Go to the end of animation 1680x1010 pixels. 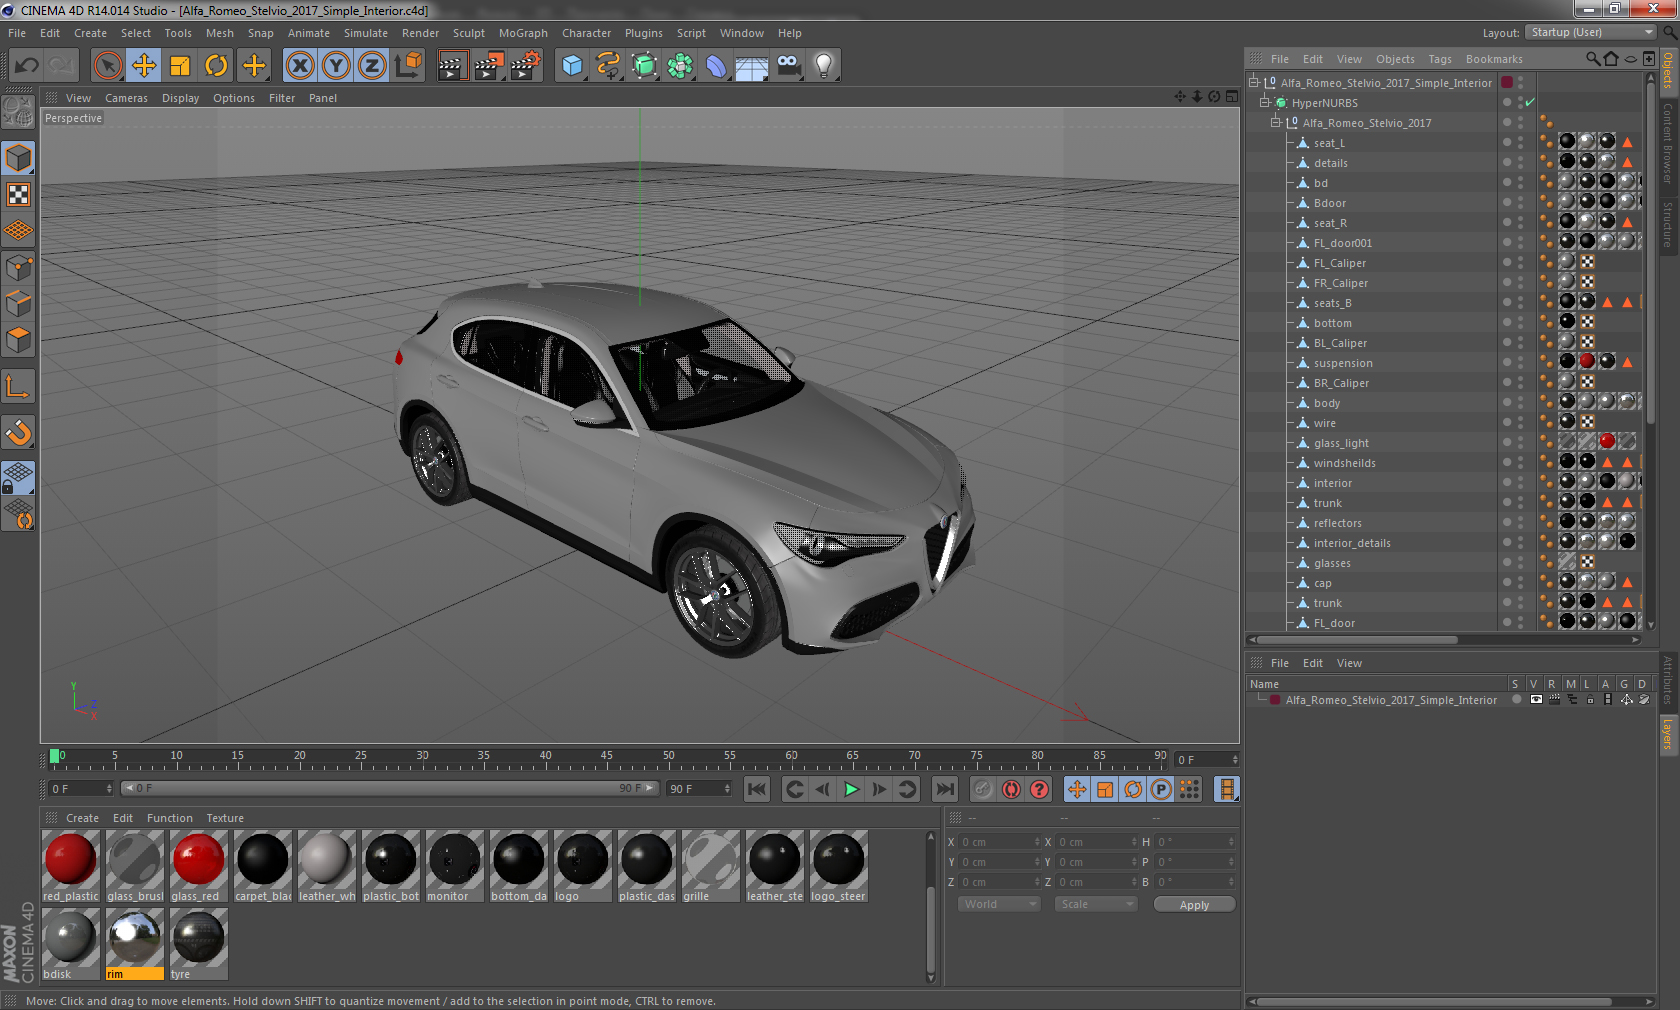click(x=945, y=789)
